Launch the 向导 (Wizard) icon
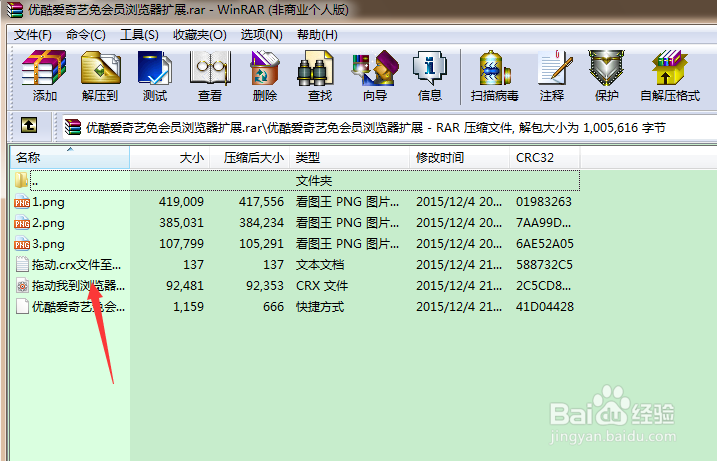The image size is (717, 461). pyautogui.click(x=375, y=68)
